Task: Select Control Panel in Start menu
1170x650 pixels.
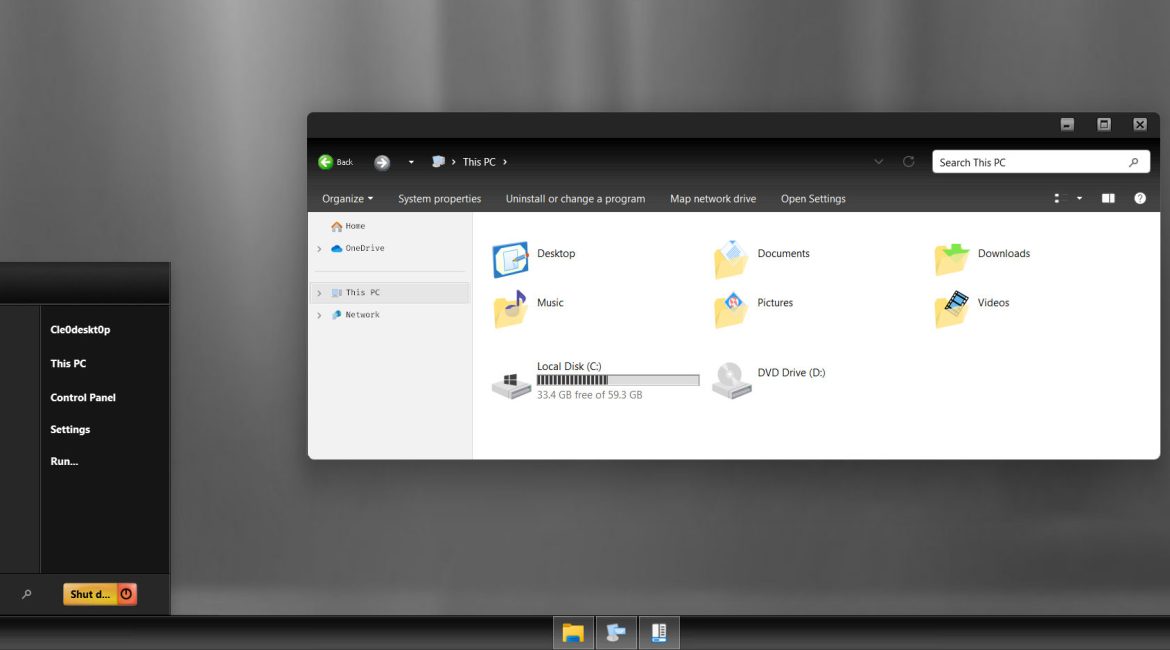Action: (83, 397)
